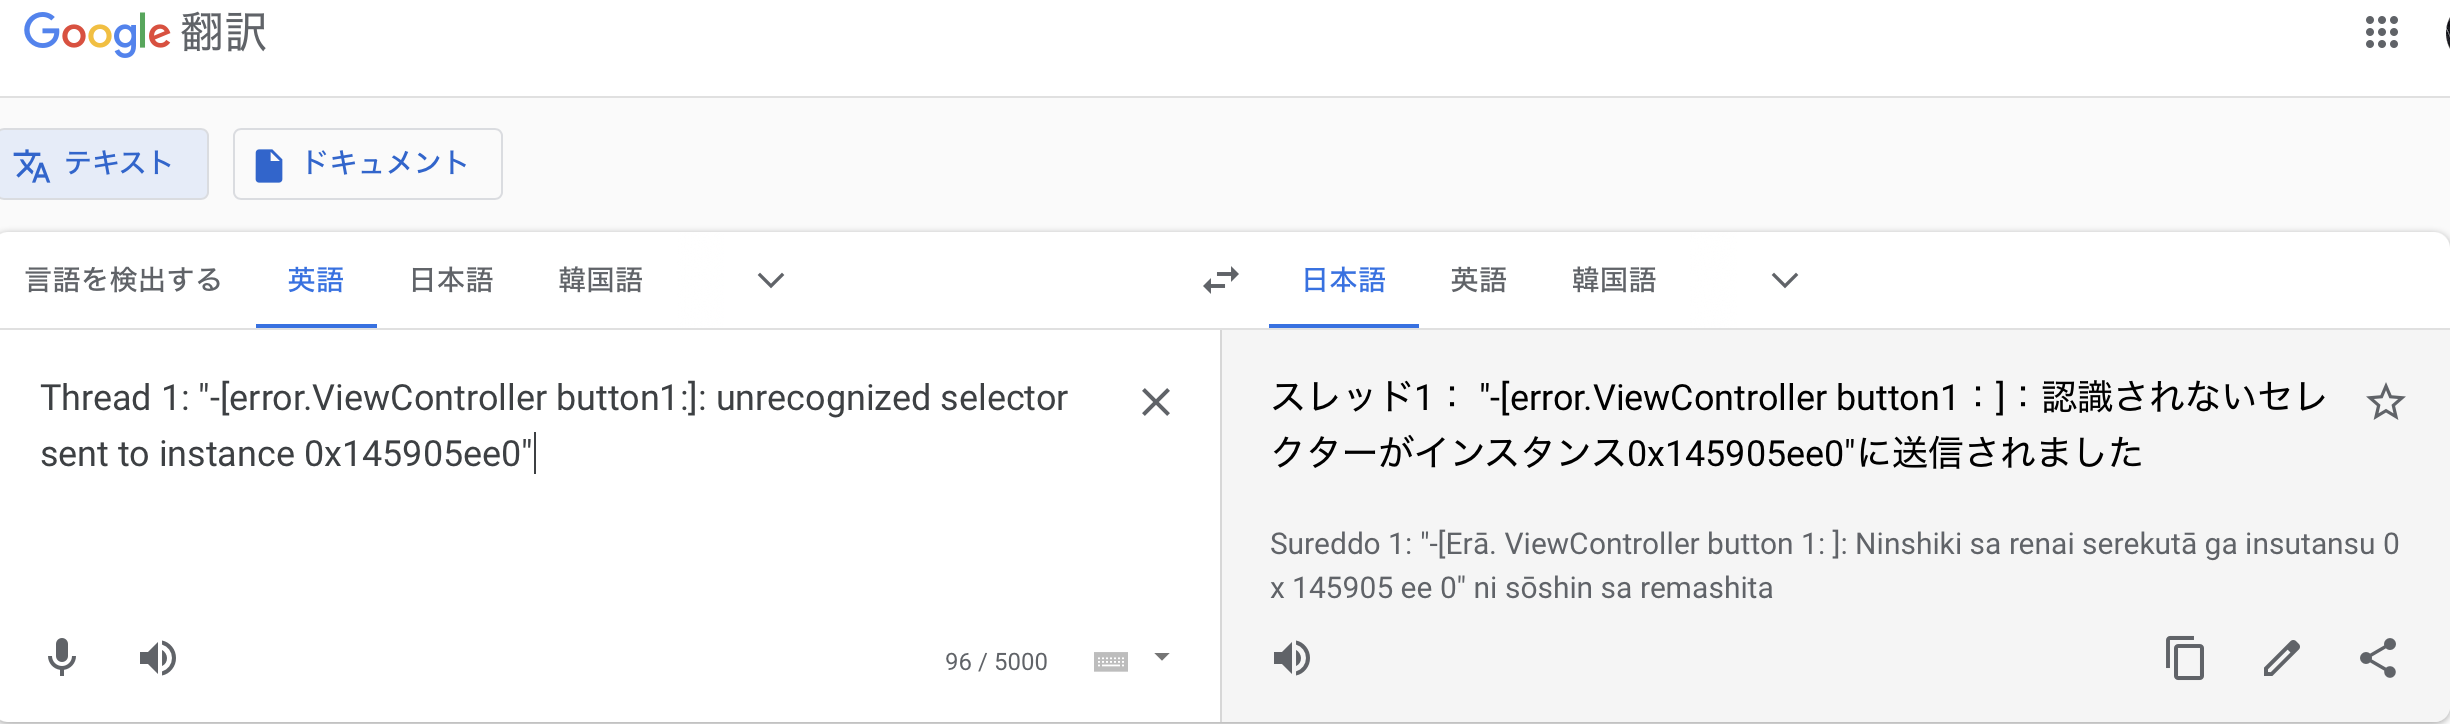Expand the target language list chevron
This screenshot has height=724, width=2450.
click(x=1783, y=282)
